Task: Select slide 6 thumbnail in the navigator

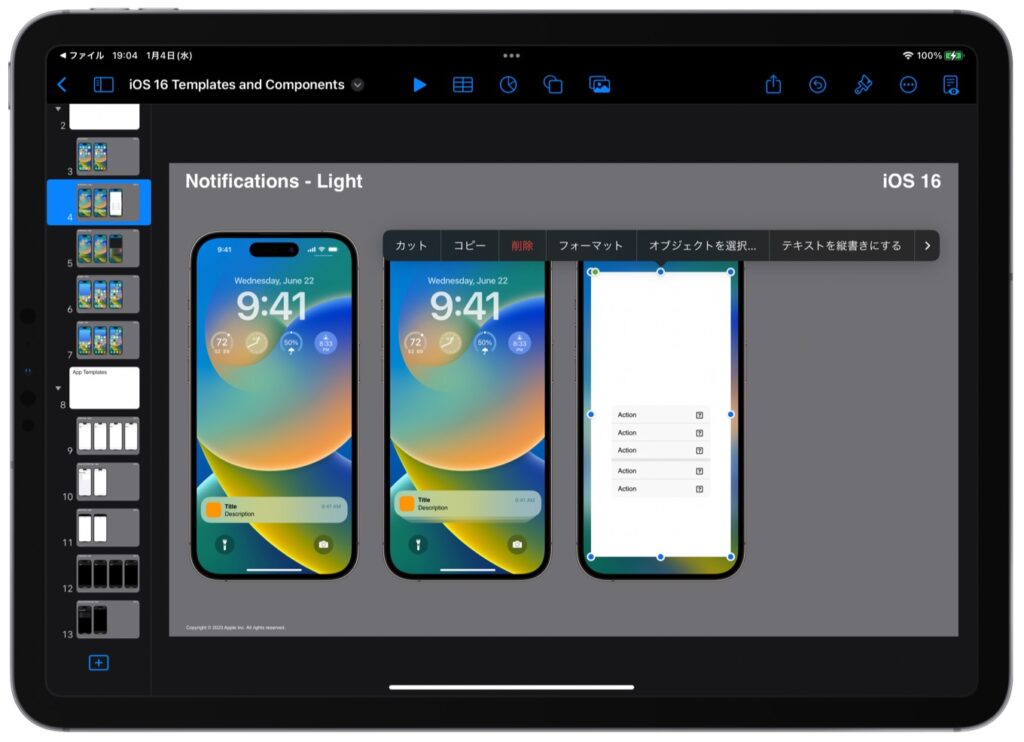Action: [x=106, y=294]
